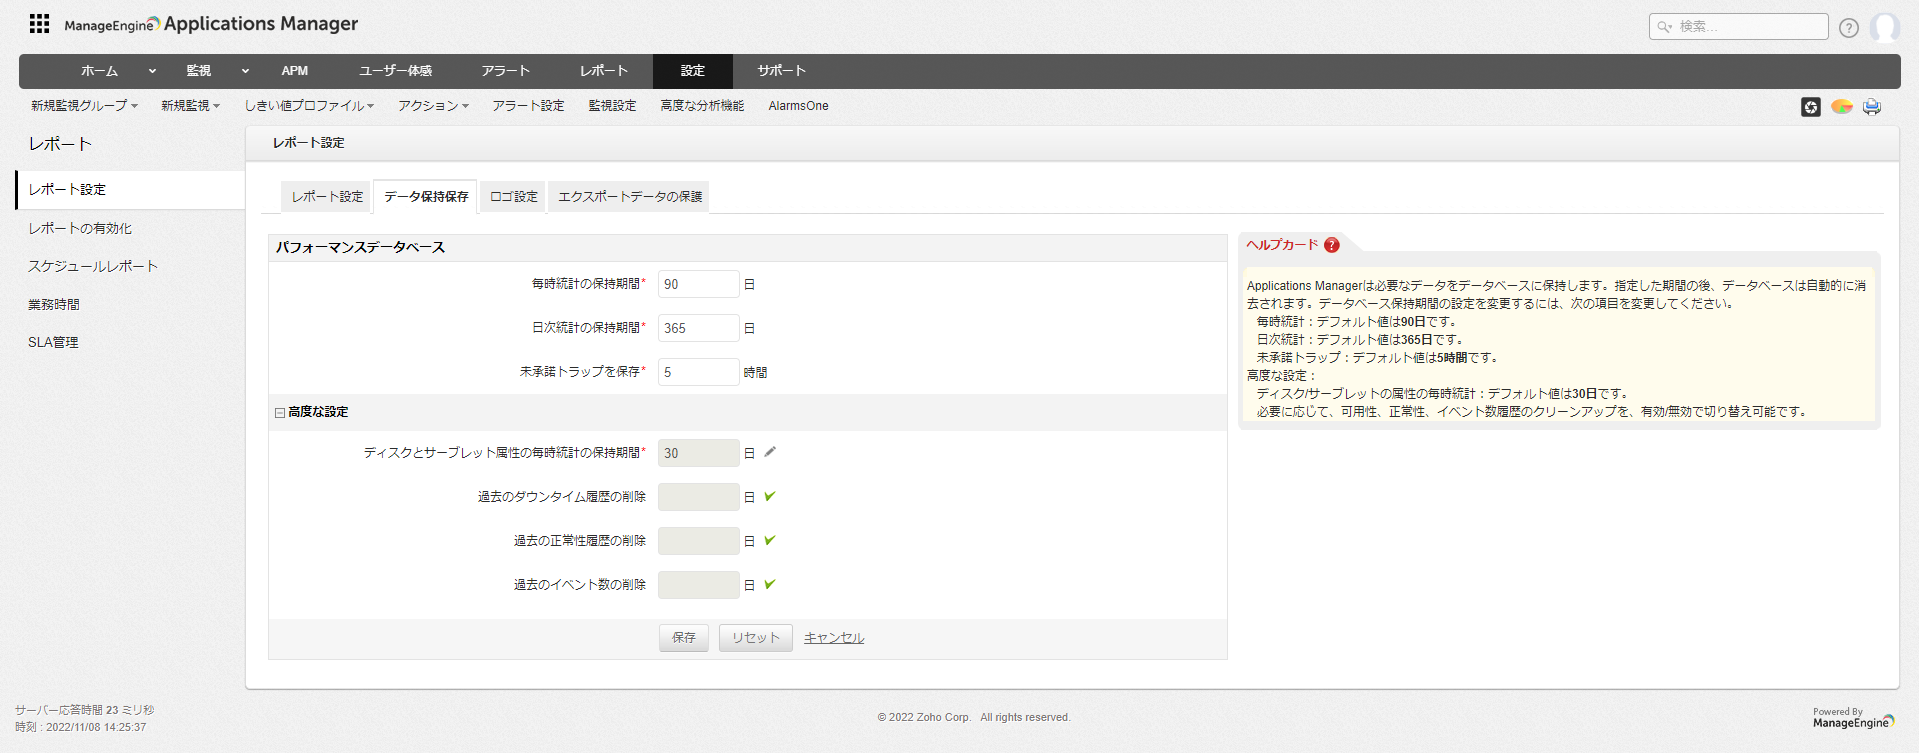Open the user profile avatar
Image resolution: width=1919 pixels, height=753 pixels.
click(1884, 27)
